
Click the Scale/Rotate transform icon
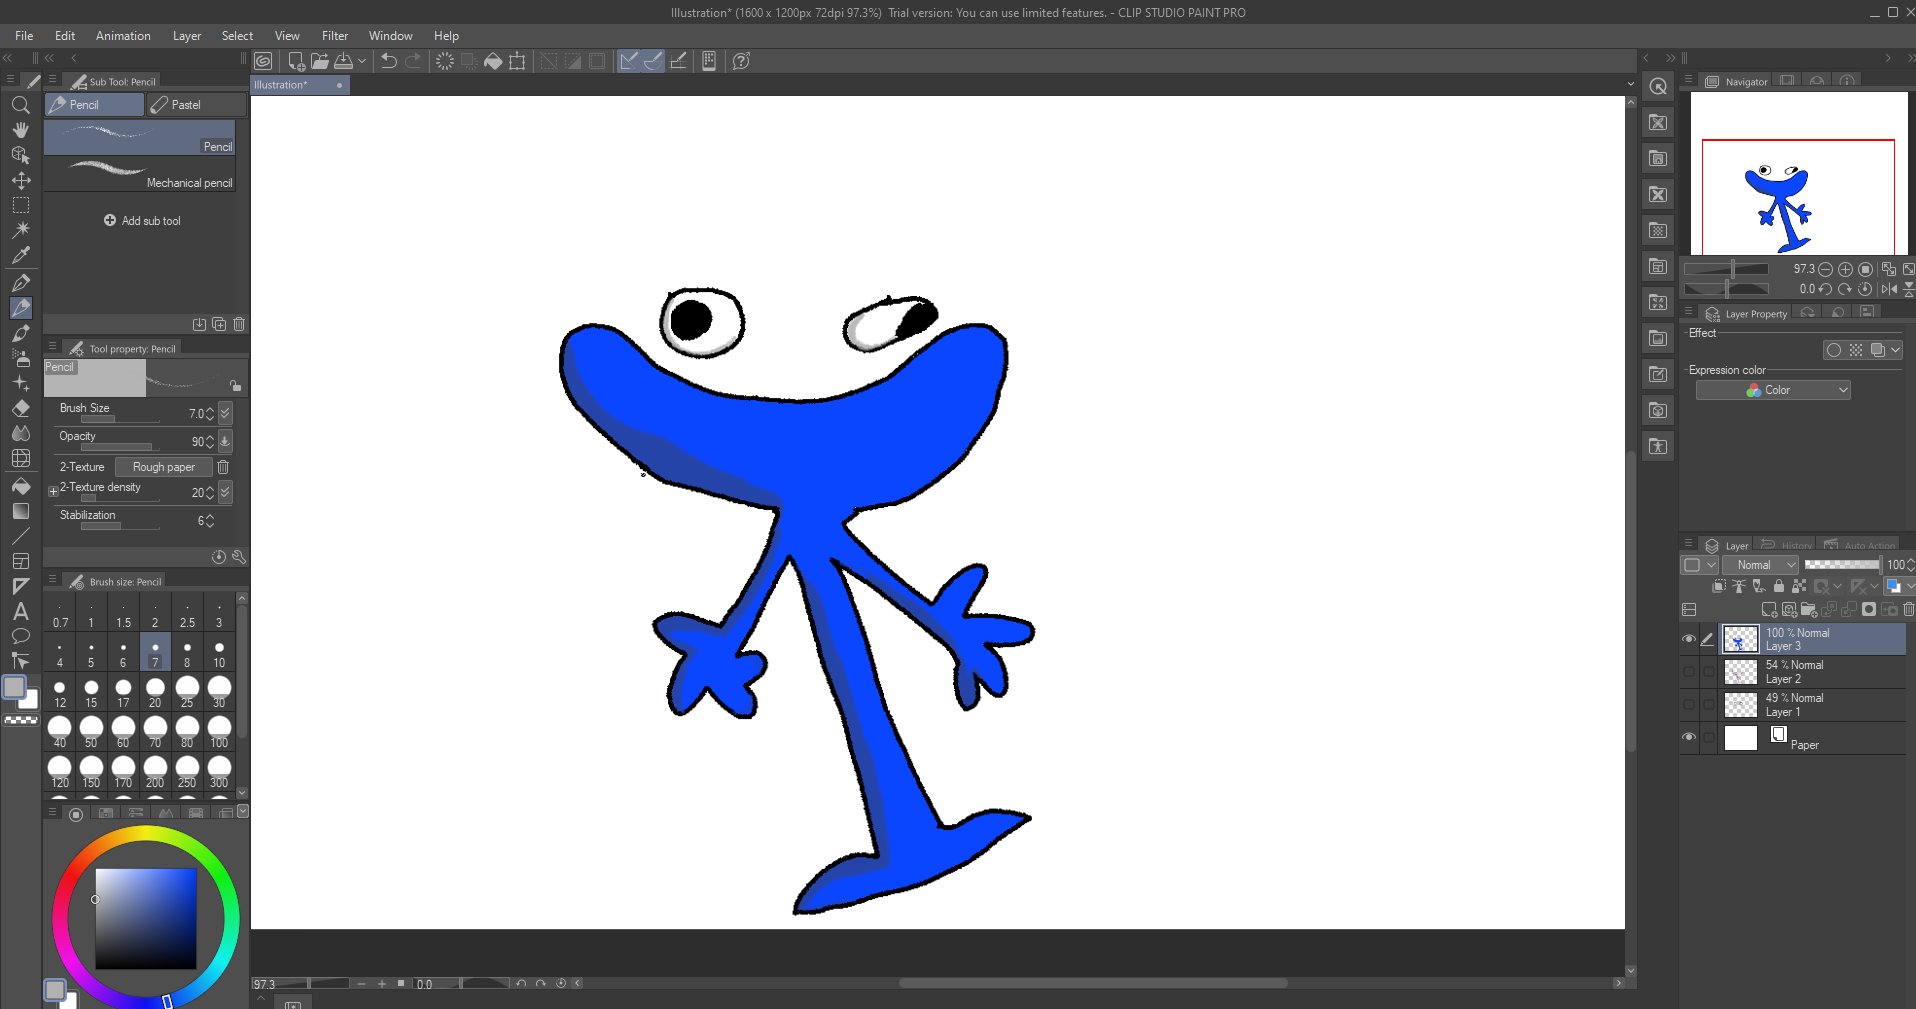tap(517, 61)
